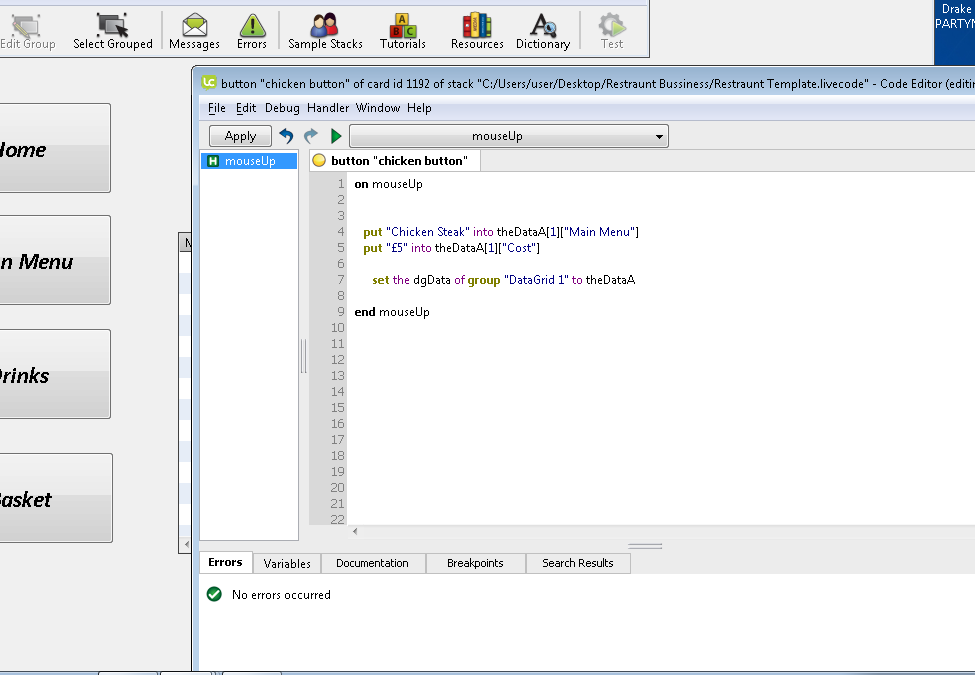Open the File menu
975x675 pixels.
[217, 108]
